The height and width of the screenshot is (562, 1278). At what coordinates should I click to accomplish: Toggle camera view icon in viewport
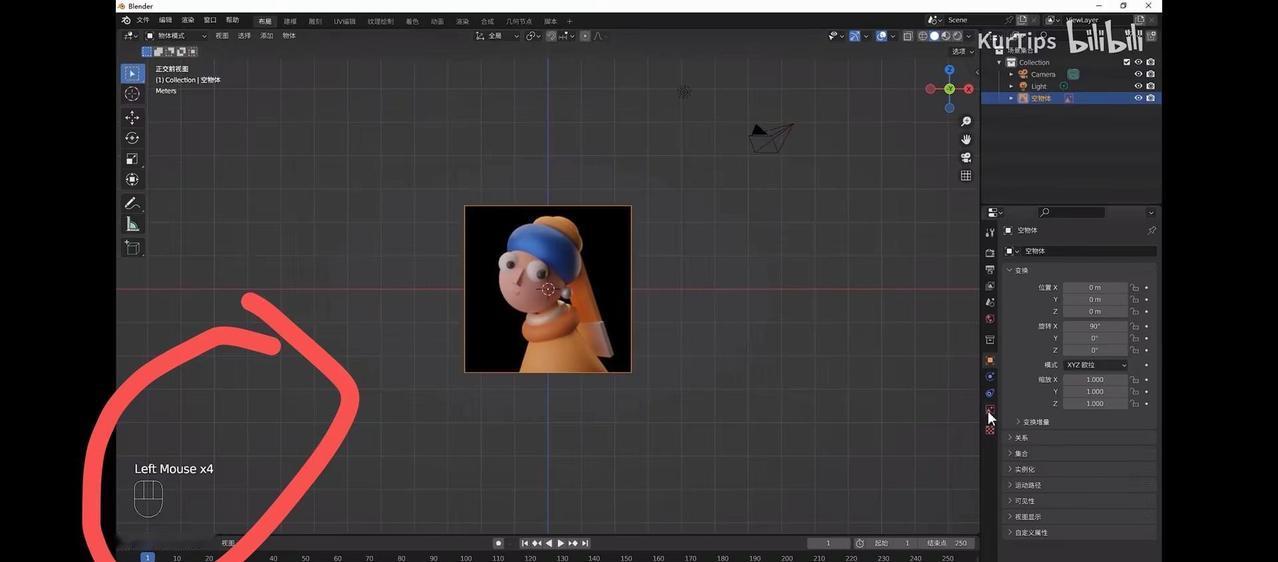click(x=966, y=157)
